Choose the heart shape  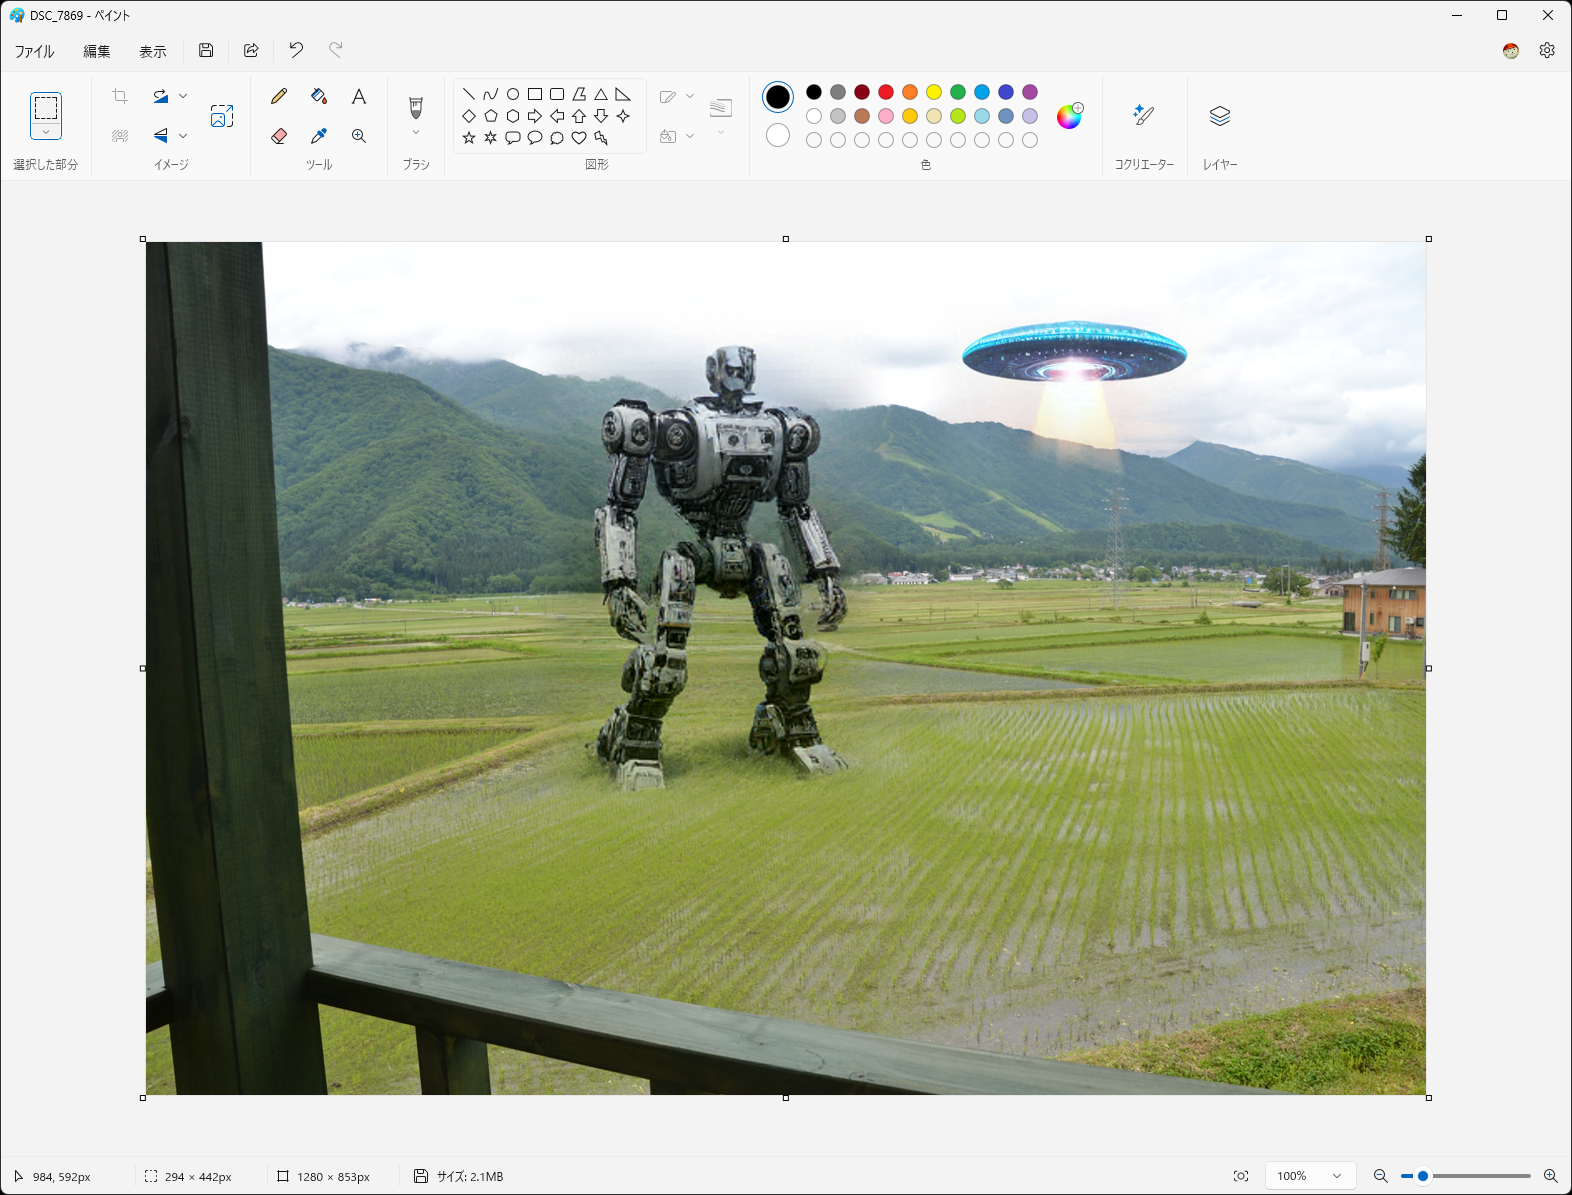click(x=579, y=138)
